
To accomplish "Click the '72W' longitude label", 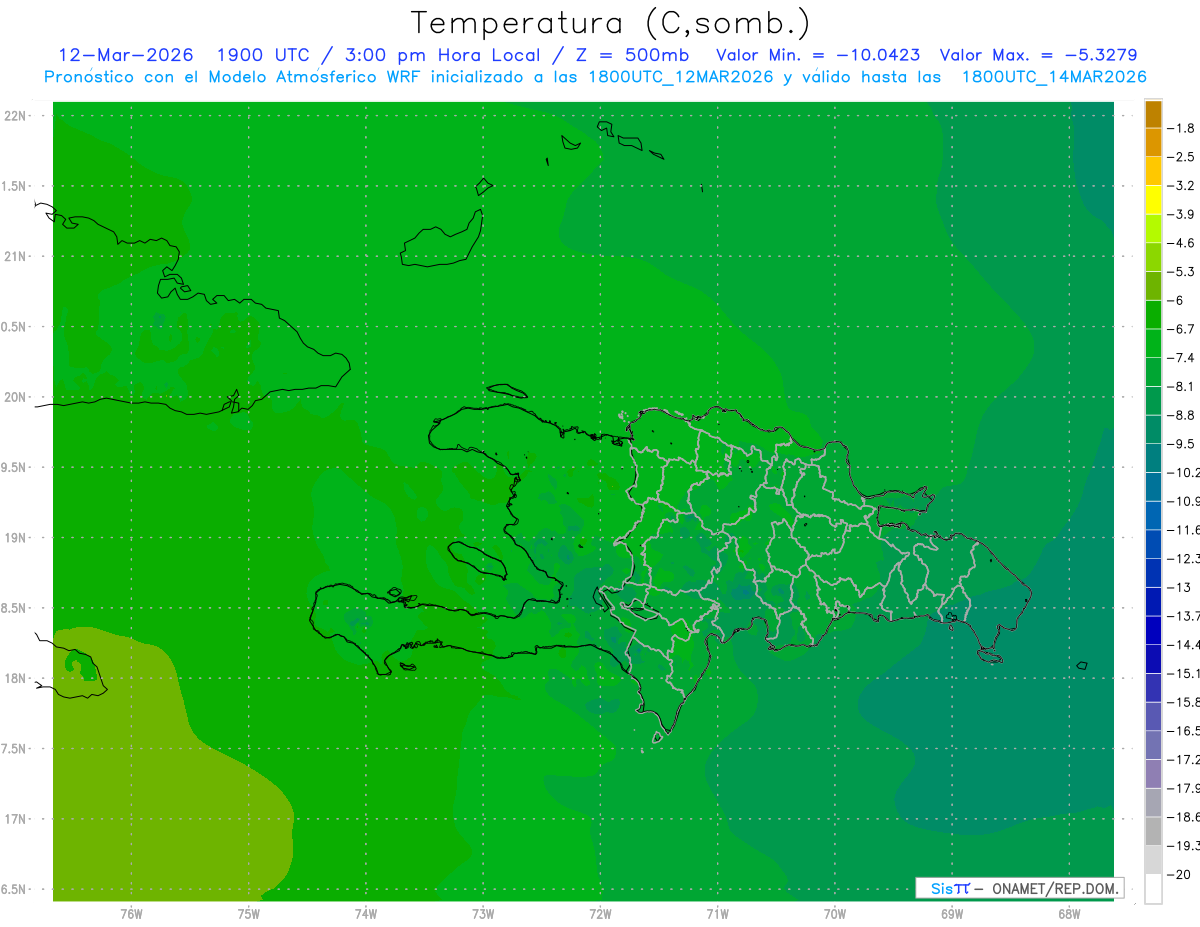I will click(x=600, y=914).
